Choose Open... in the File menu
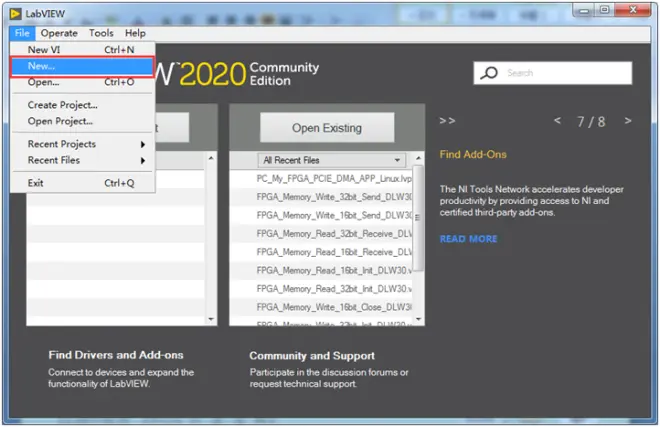 click(x=82, y=82)
